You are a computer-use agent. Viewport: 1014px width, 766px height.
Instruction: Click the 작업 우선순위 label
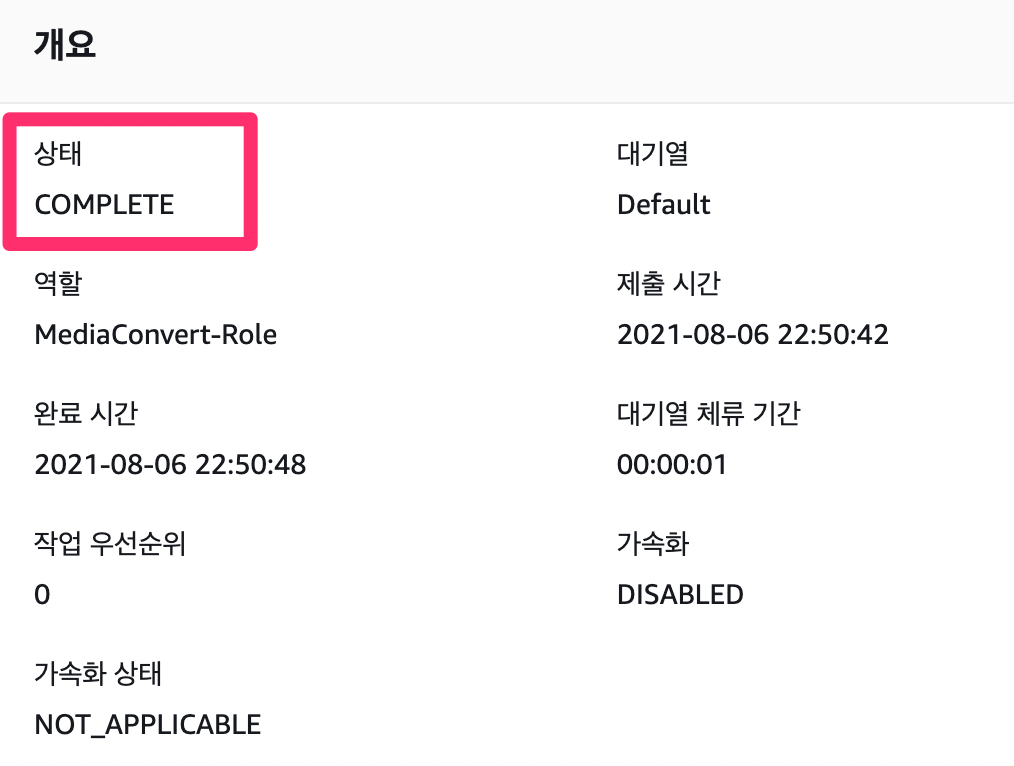[x=109, y=543]
